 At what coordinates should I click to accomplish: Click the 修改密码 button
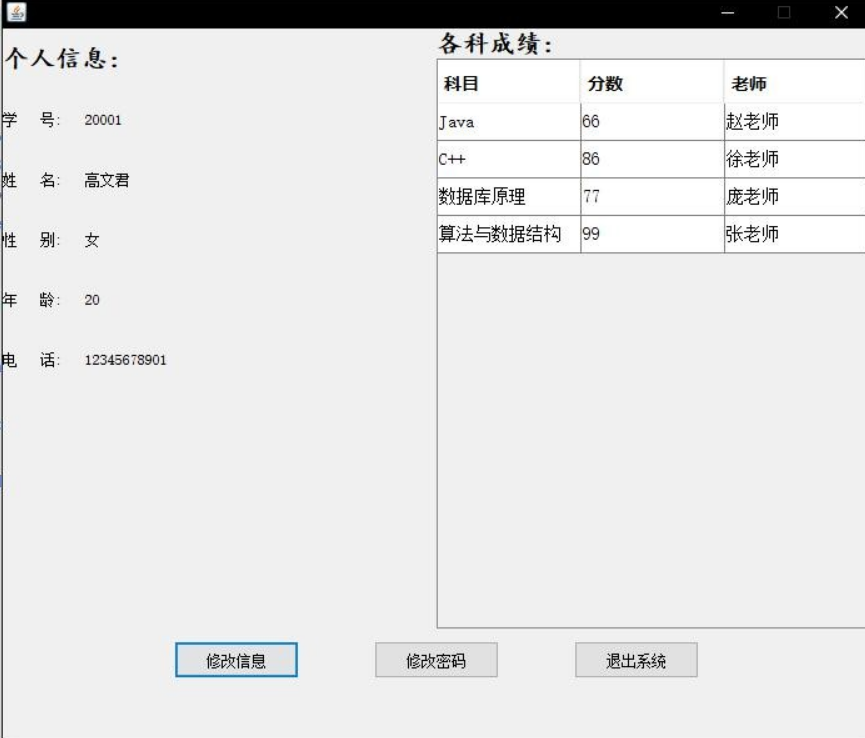[436, 660]
